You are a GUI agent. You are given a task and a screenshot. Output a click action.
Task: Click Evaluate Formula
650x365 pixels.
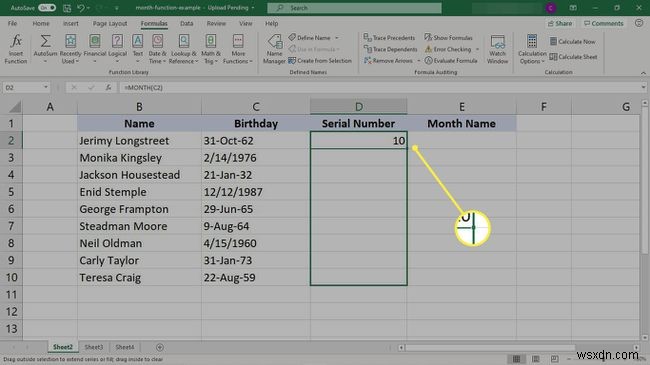451,61
